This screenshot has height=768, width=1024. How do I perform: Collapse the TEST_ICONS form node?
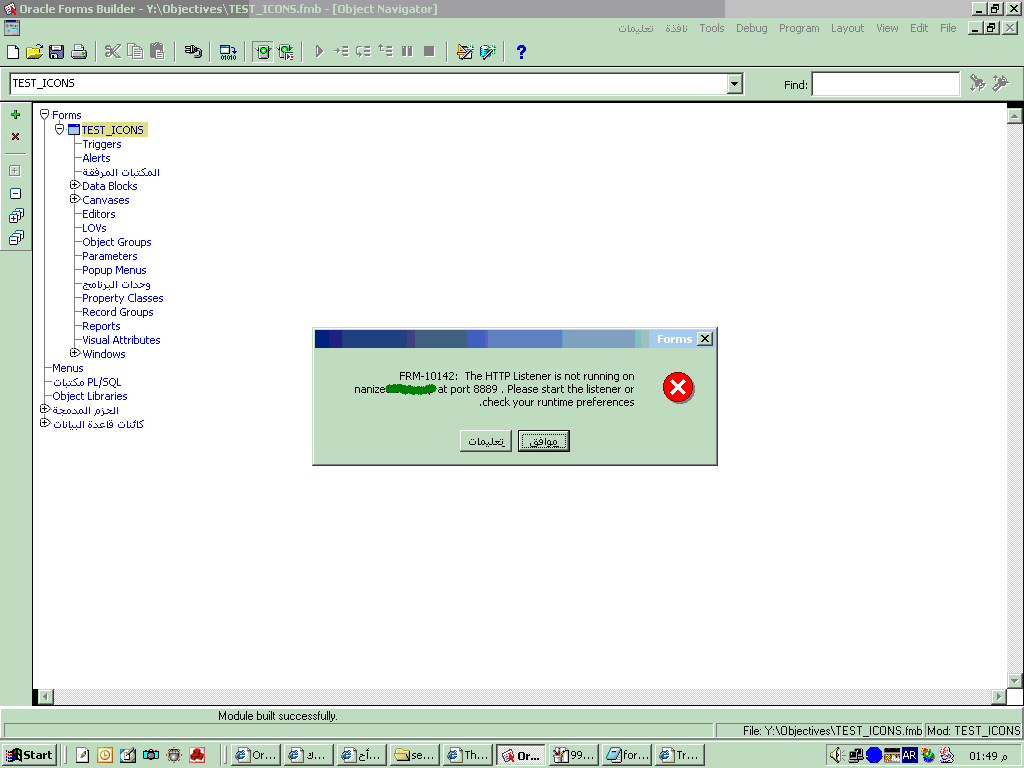point(60,129)
